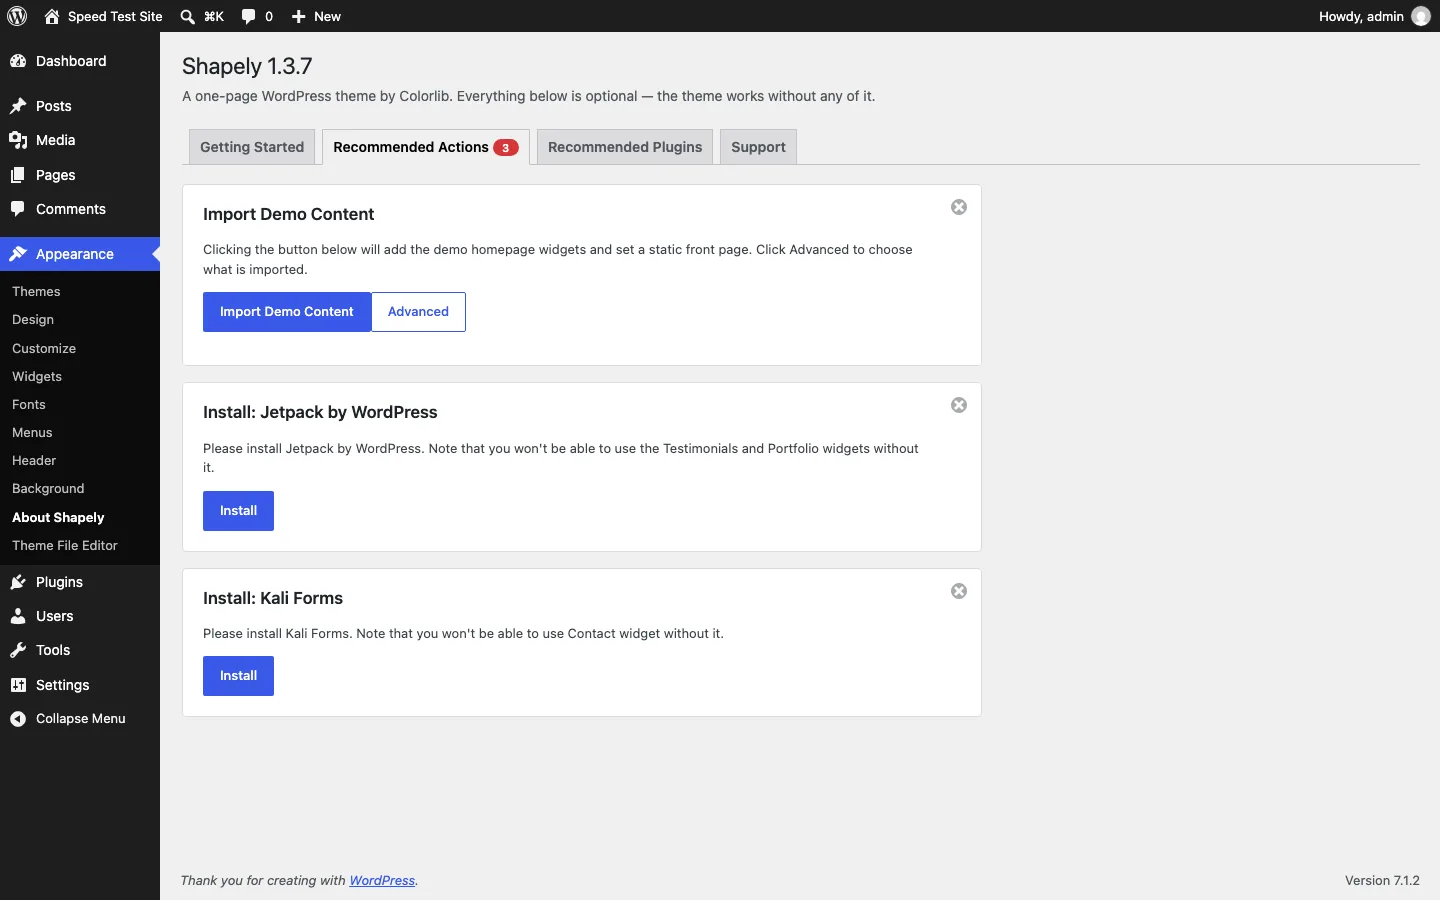Open Settings menu item
1440x900 pixels.
click(80, 685)
